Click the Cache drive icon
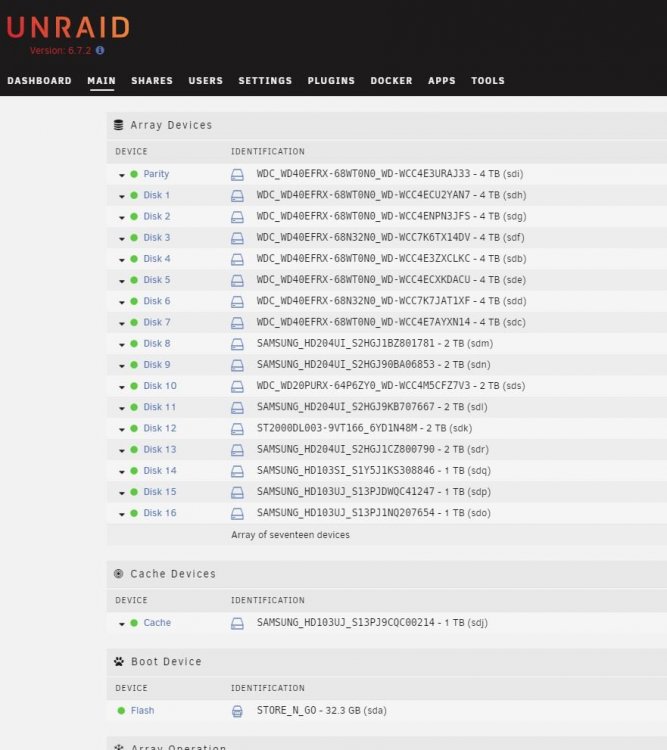 coord(237,623)
